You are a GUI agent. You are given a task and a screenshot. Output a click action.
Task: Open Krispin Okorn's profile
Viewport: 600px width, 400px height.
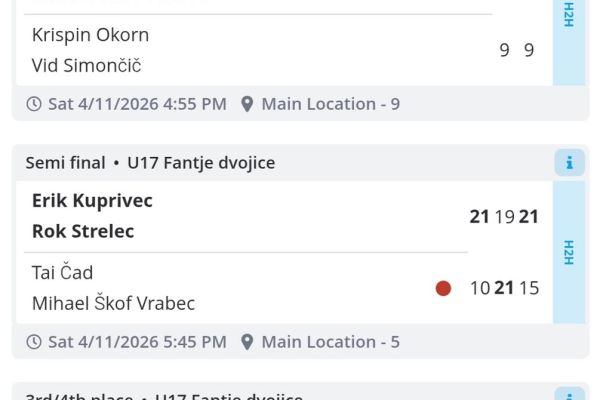[x=90, y=35]
